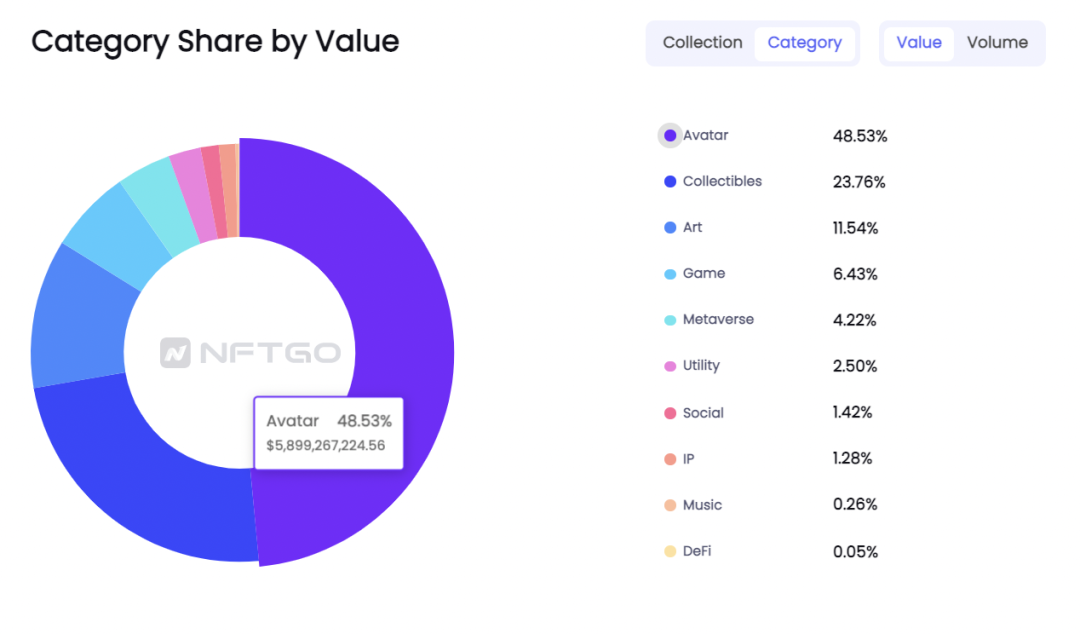Image resolution: width=1080 pixels, height=634 pixels.
Task: Select the Category tab
Action: pyautogui.click(x=804, y=43)
